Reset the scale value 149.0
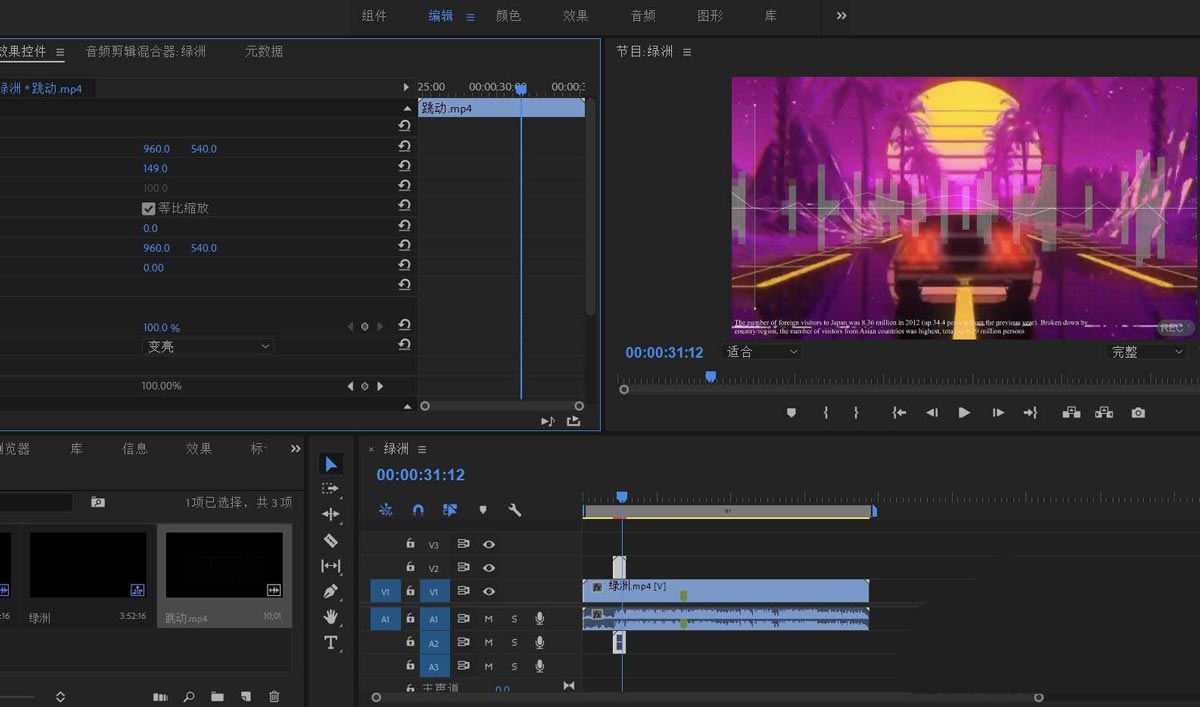 pos(404,168)
